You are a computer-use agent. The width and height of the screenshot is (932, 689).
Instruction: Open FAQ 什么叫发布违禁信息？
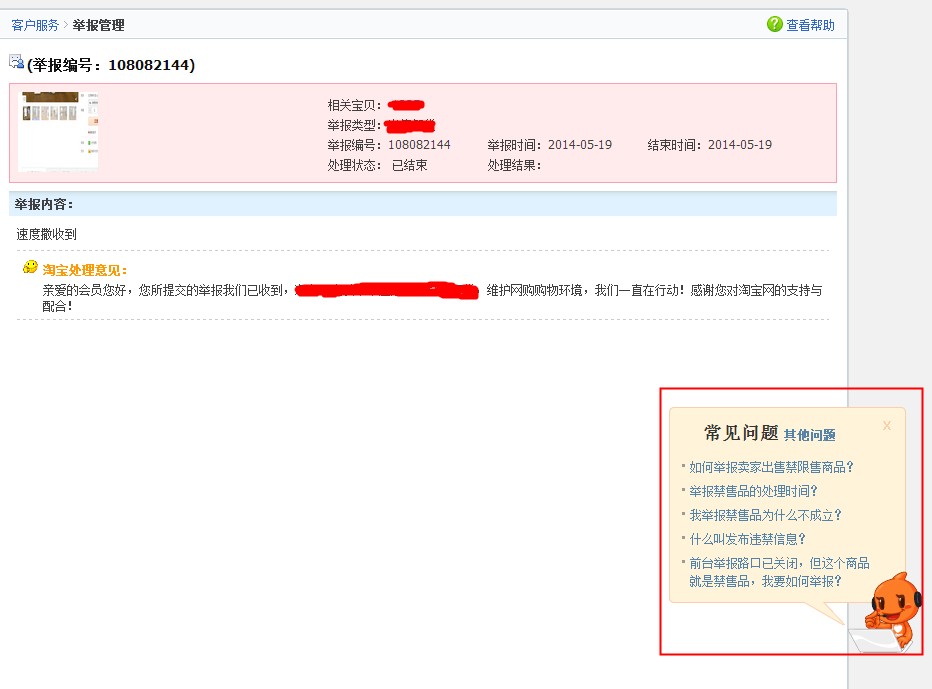tap(747, 539)
